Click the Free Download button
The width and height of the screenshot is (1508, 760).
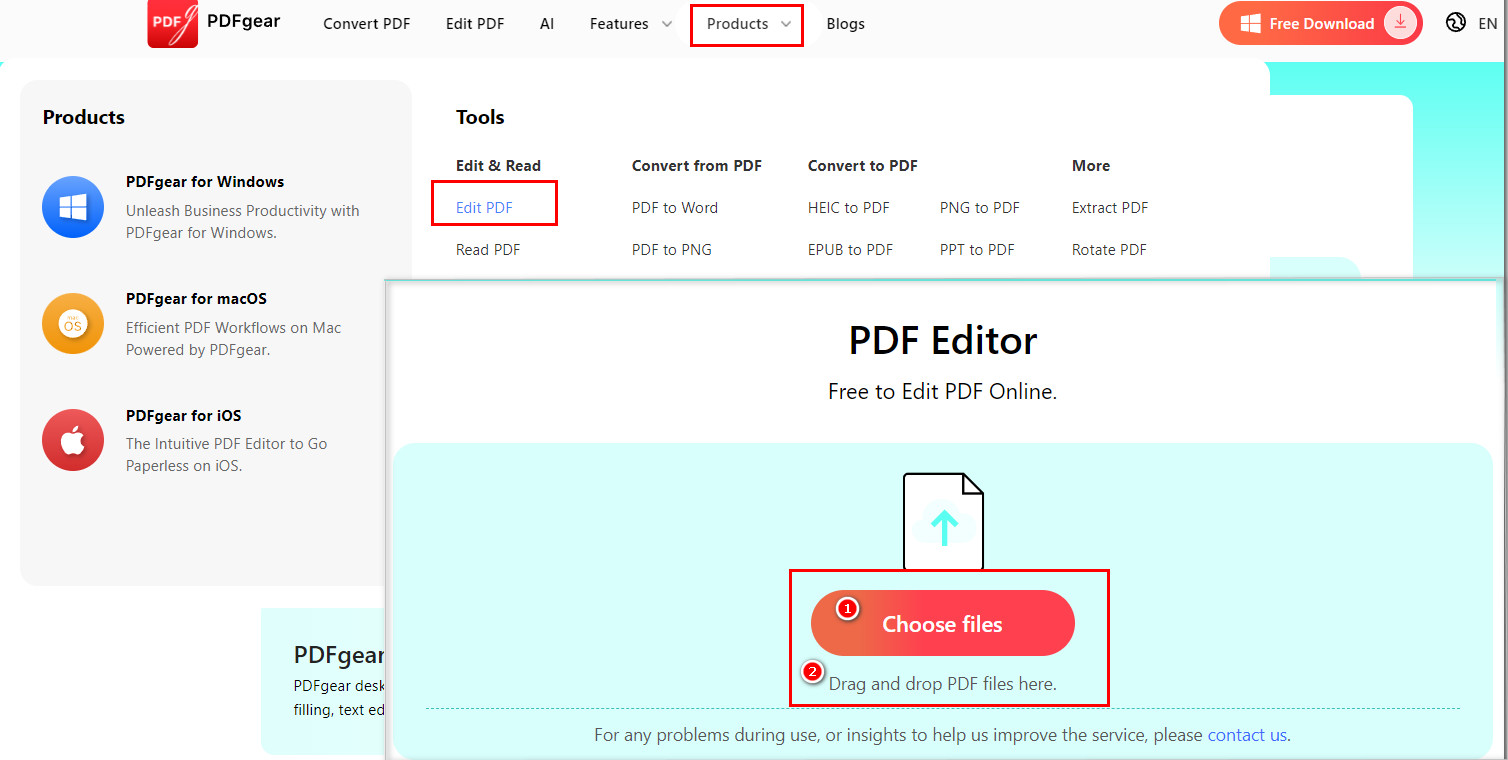tap(1320, 24)
